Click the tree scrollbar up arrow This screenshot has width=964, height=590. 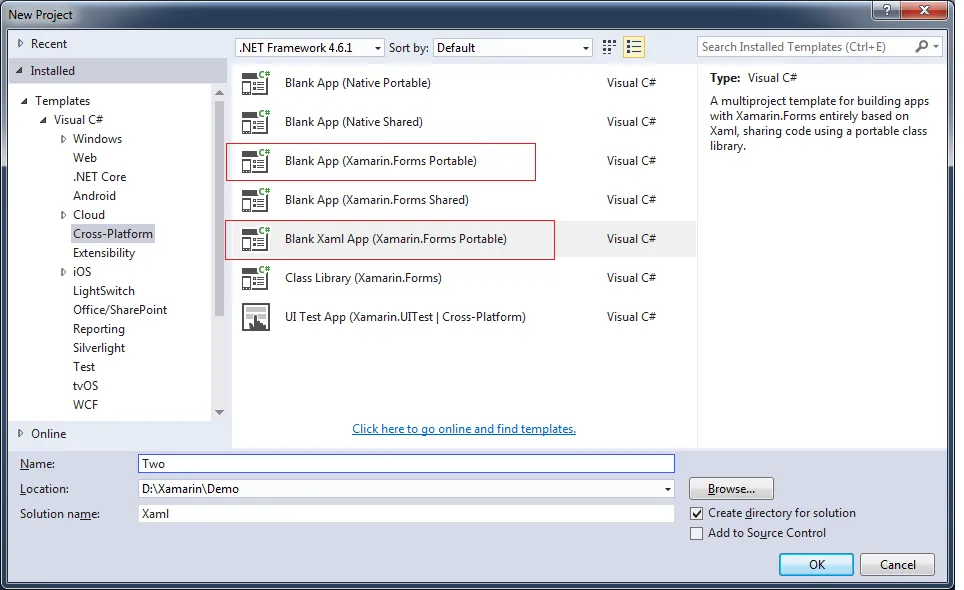coord(219,93)
